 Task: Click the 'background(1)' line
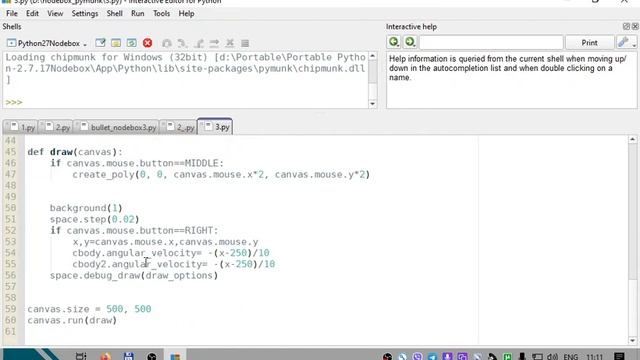(86, 208)
